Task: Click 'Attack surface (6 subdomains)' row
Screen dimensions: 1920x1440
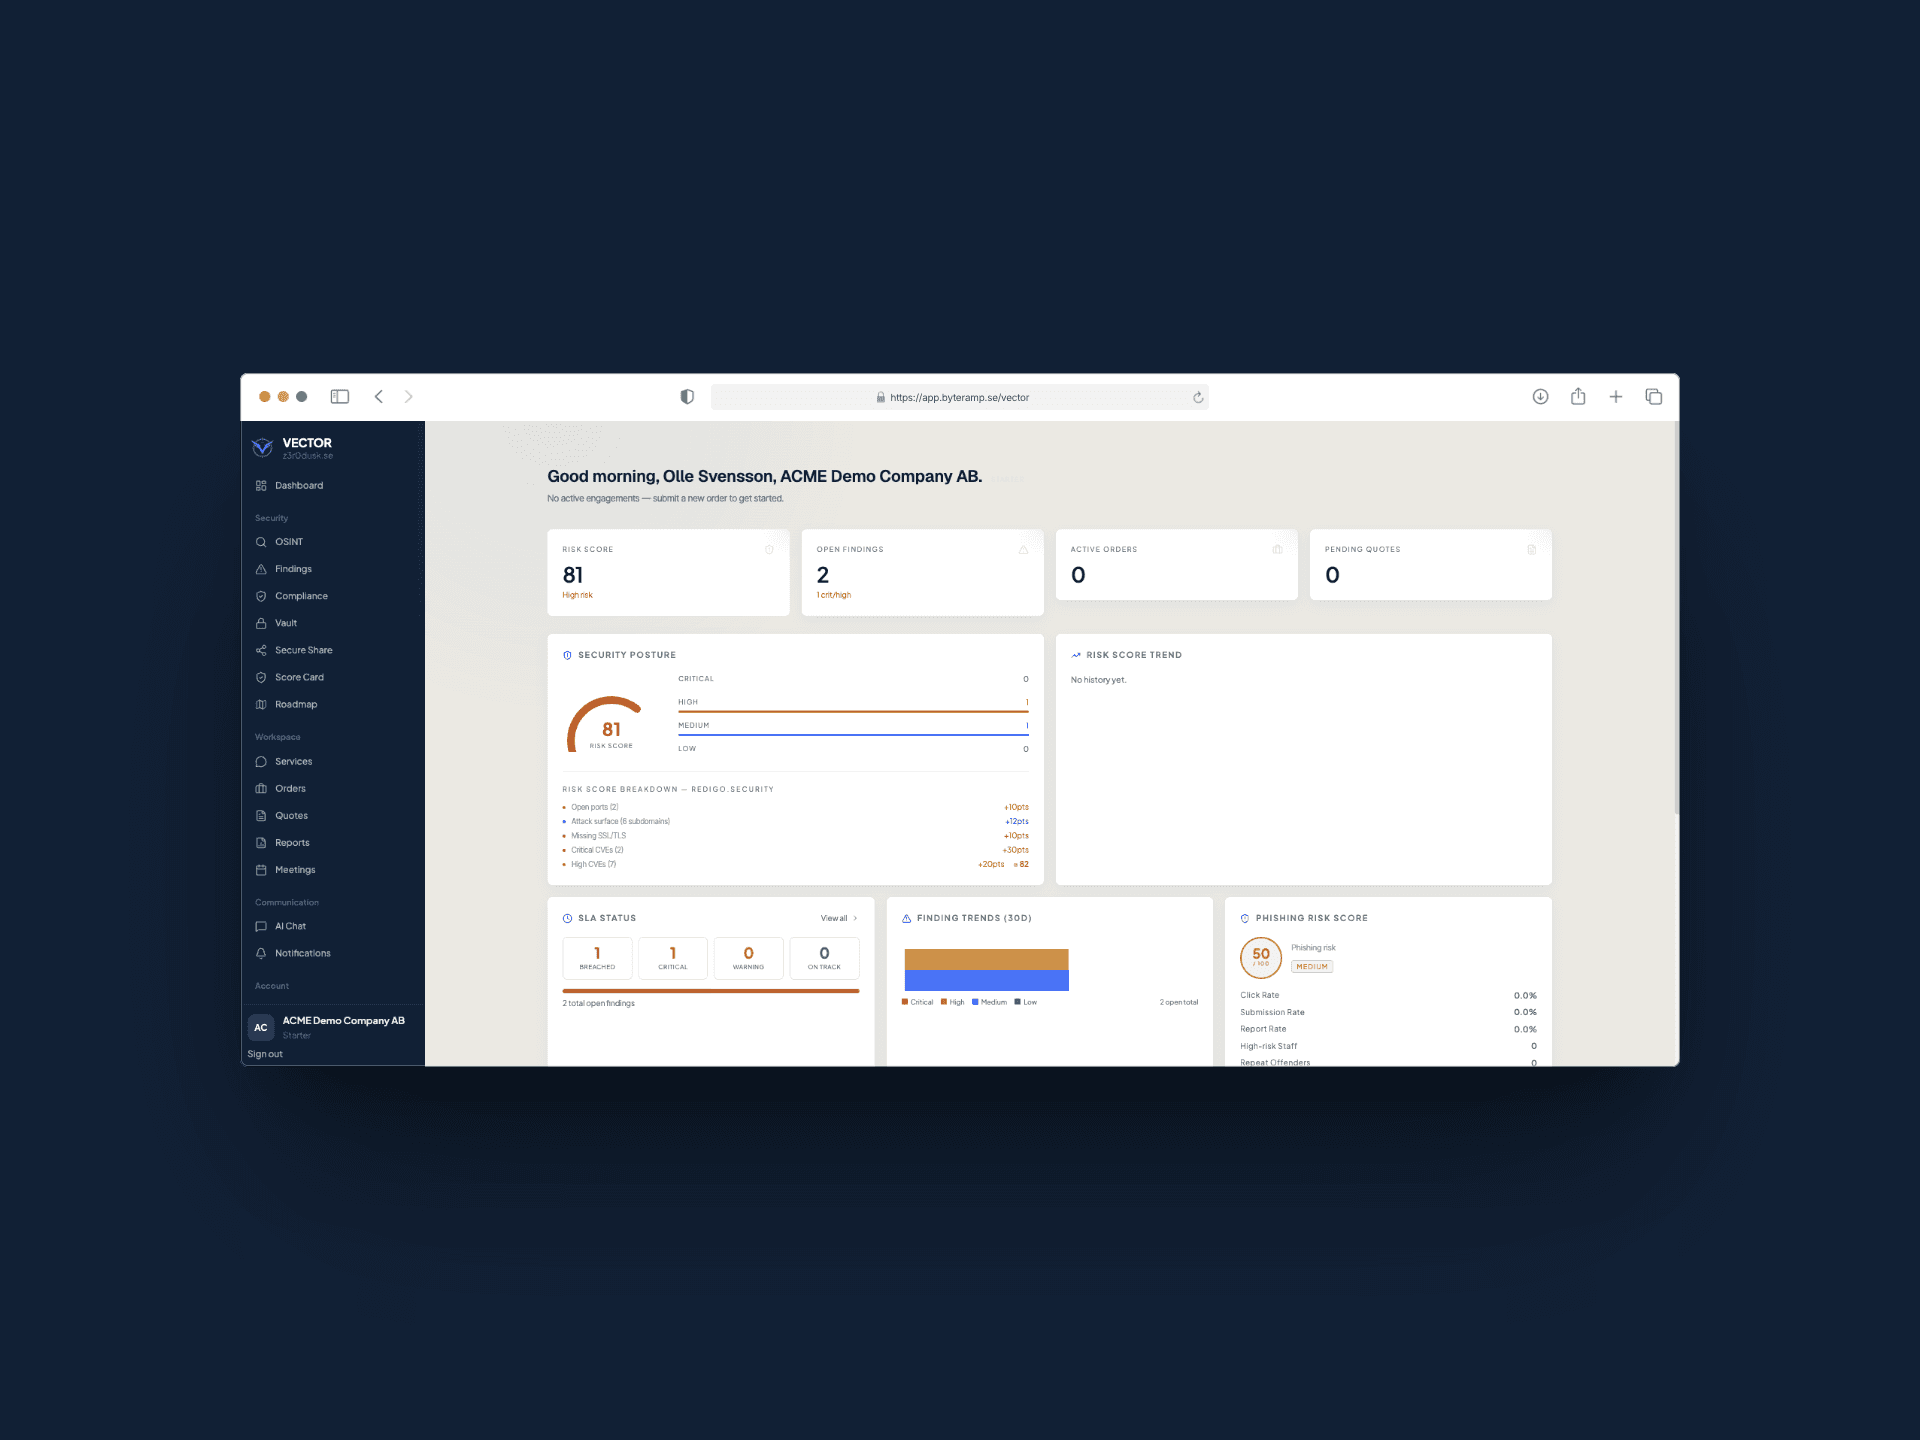Action: (795, 822)
